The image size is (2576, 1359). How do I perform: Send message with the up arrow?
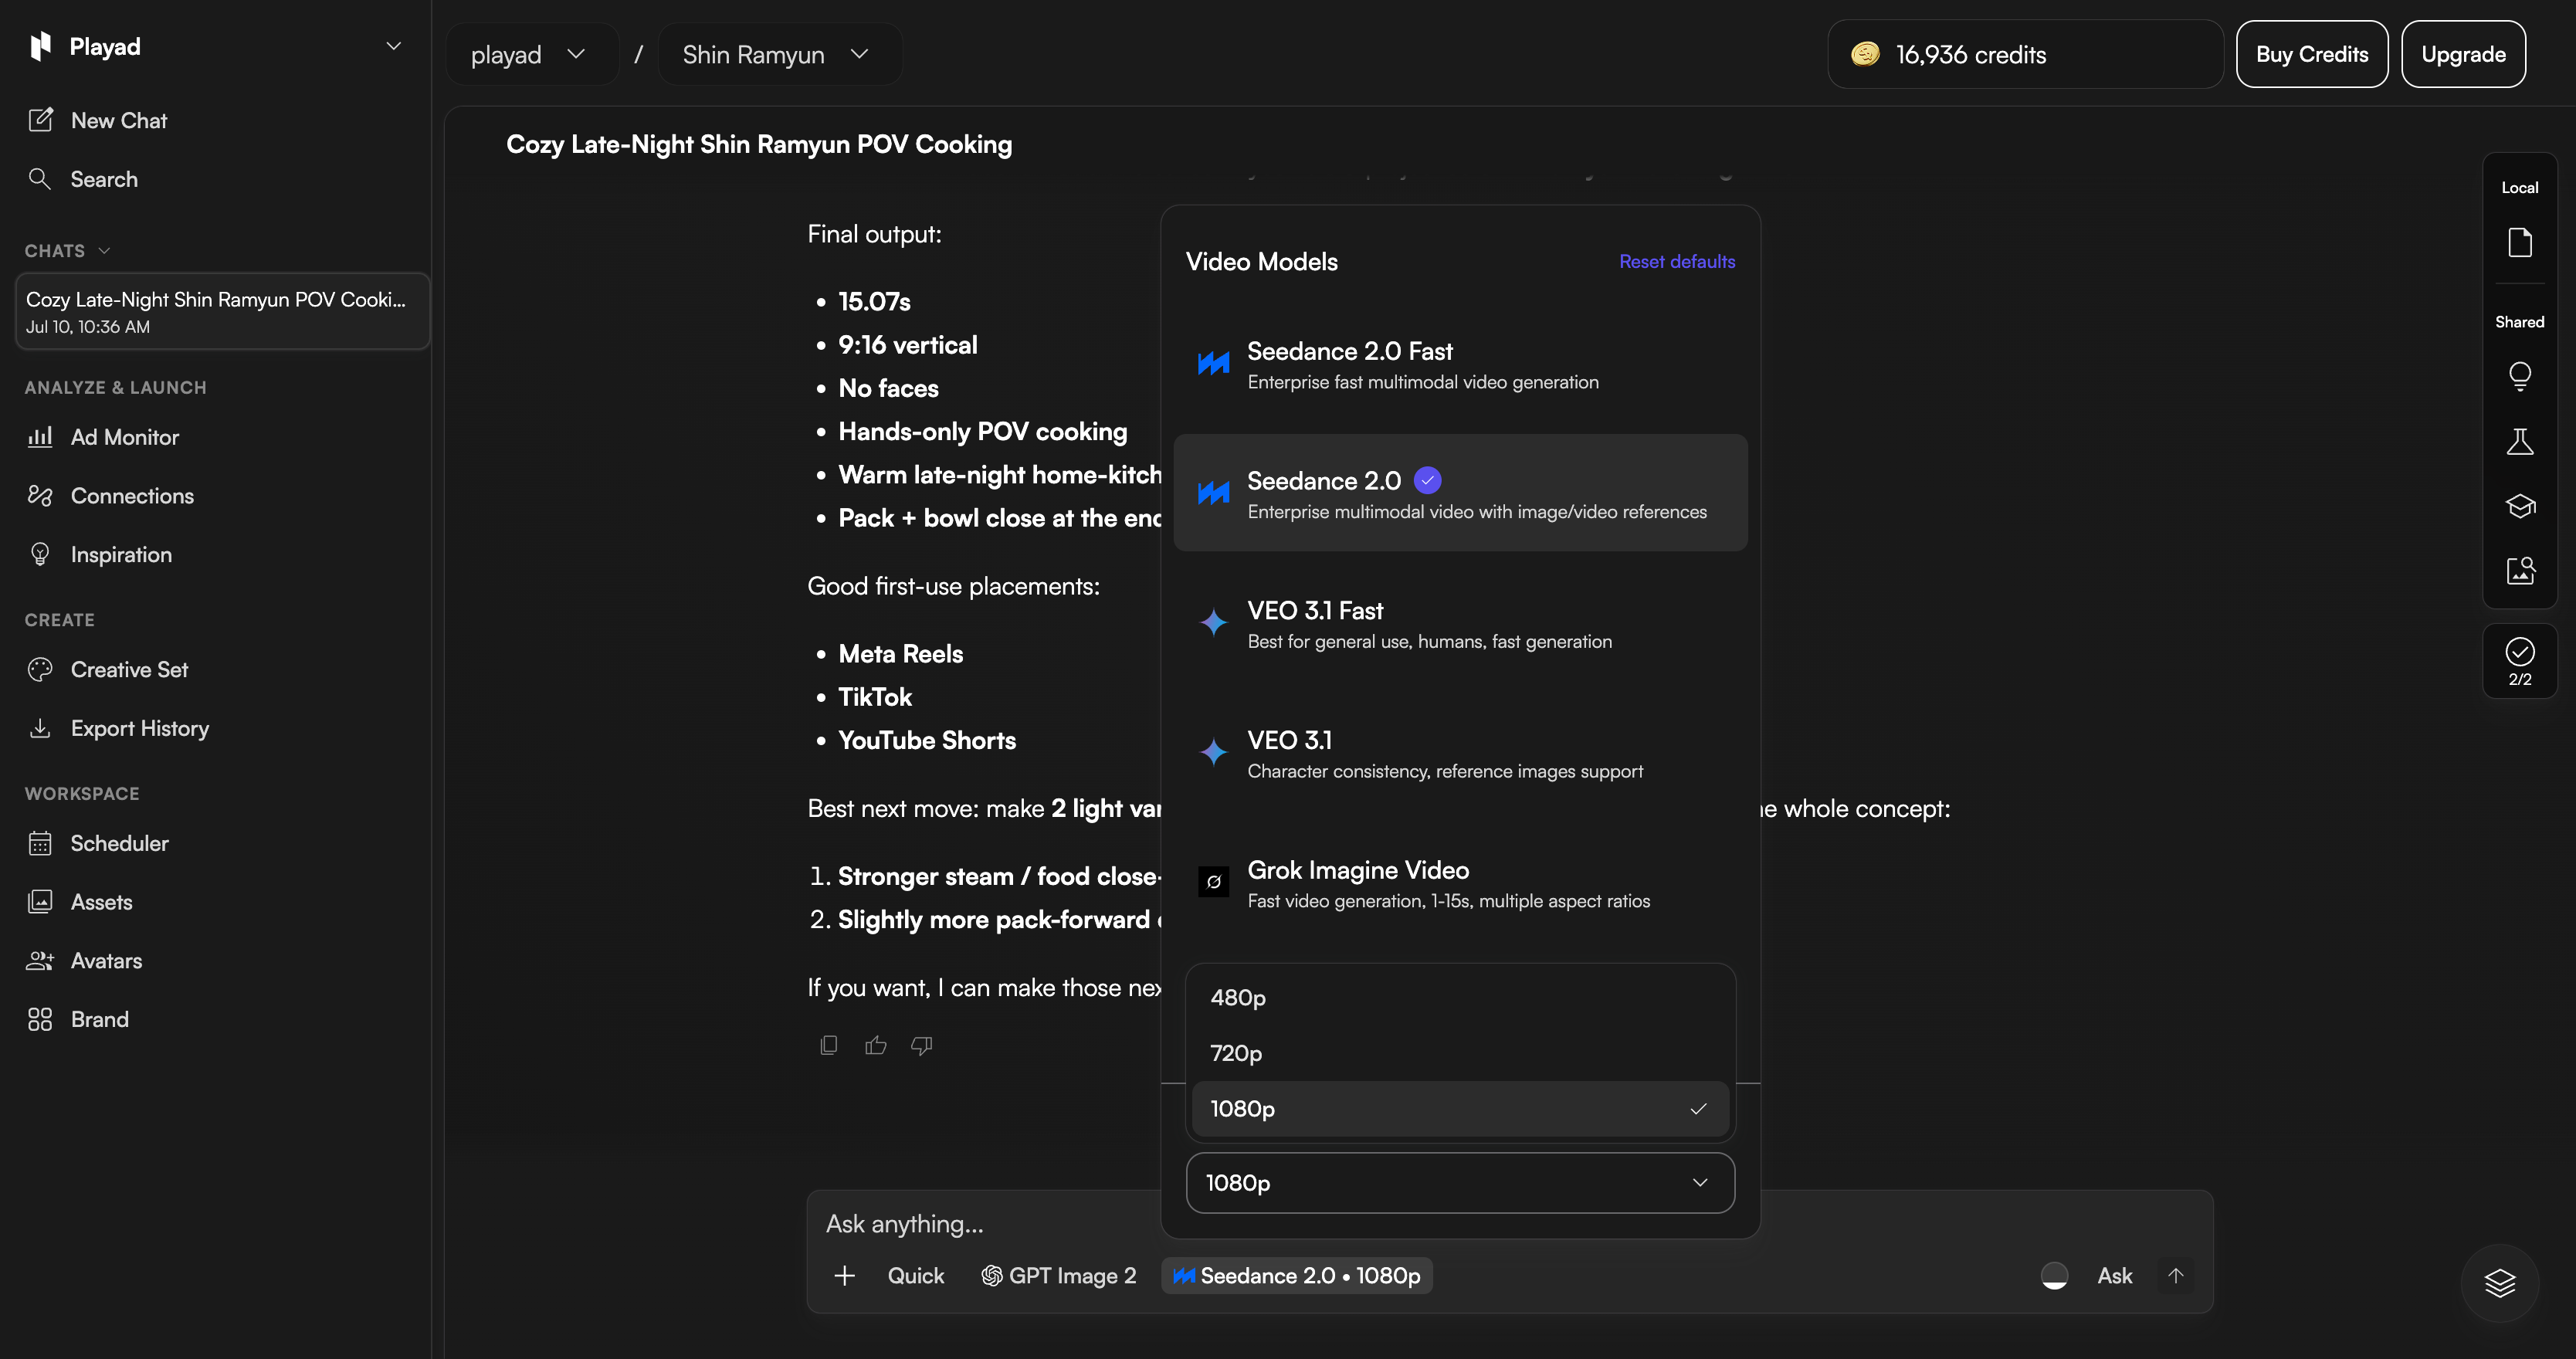2175,1276
